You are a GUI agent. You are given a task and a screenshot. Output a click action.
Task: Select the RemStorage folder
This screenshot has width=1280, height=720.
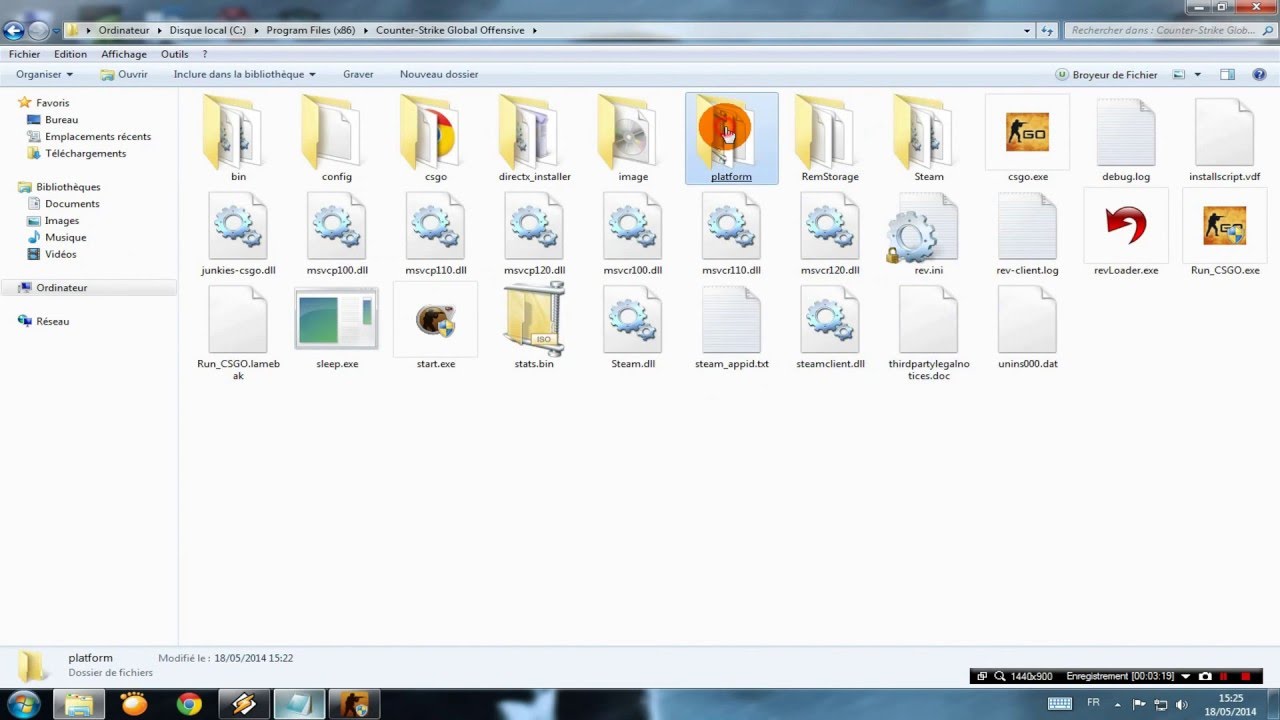[x=830, y=139]
